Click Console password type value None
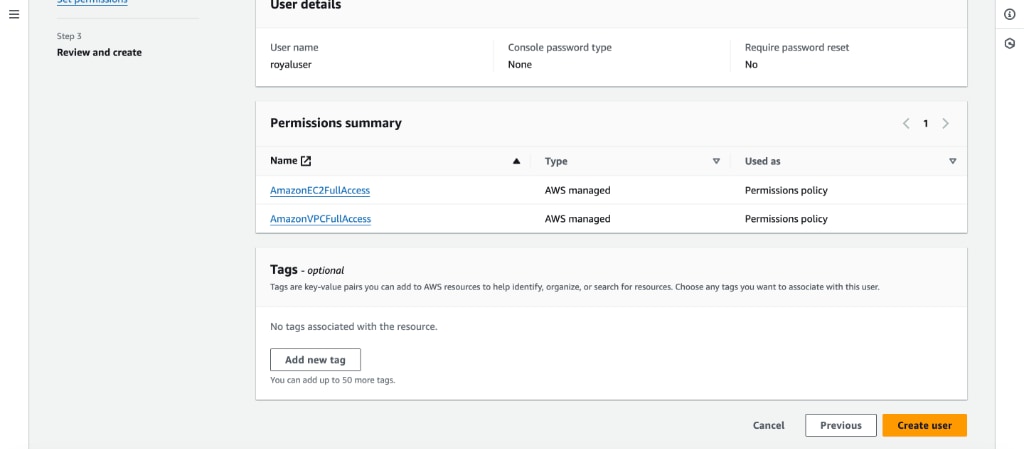The image size is (1024, 449). click(x=520, y=65)
